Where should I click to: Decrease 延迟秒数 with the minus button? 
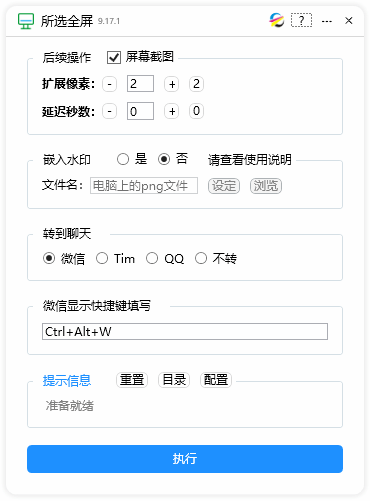point(109,111)
